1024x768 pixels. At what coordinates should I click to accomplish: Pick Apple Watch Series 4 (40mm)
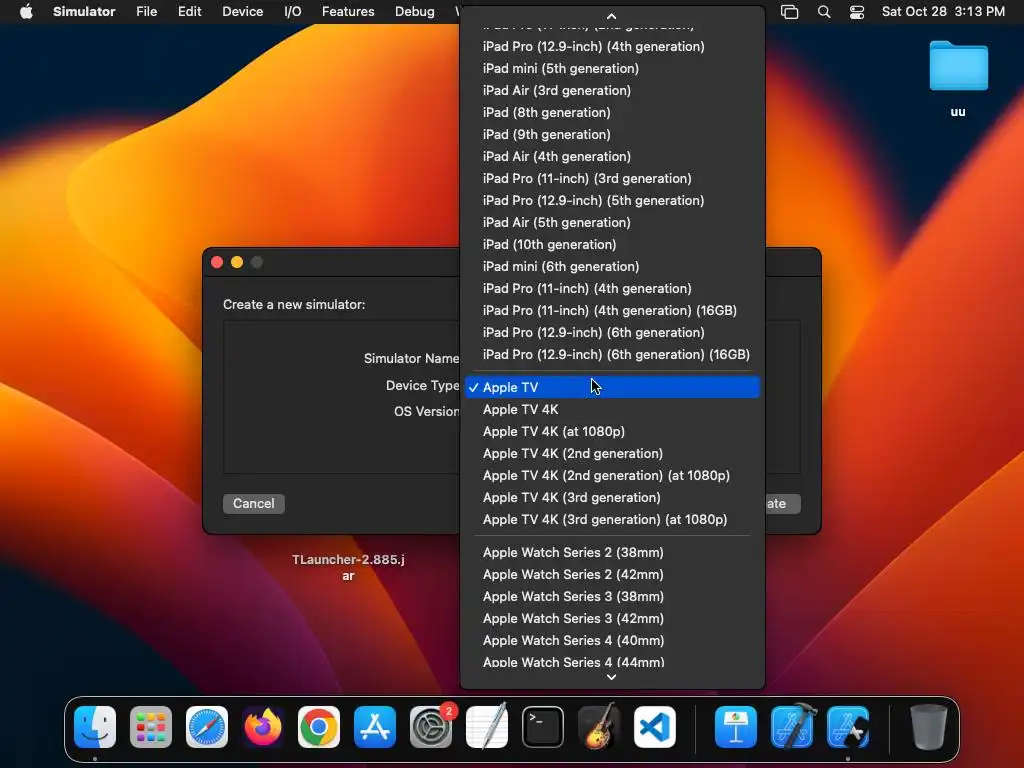pos(612,641)
